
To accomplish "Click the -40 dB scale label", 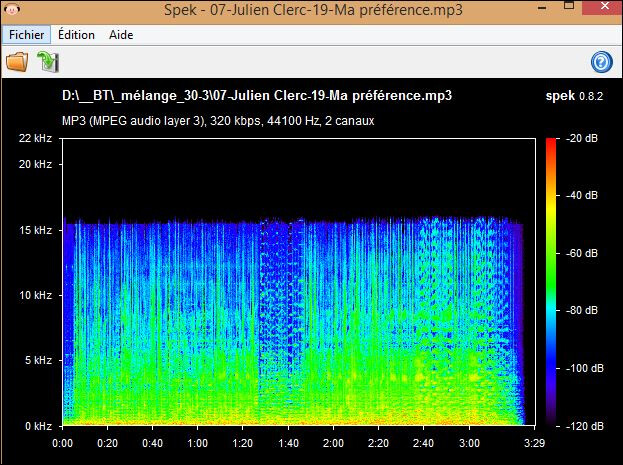I will 582,195.
